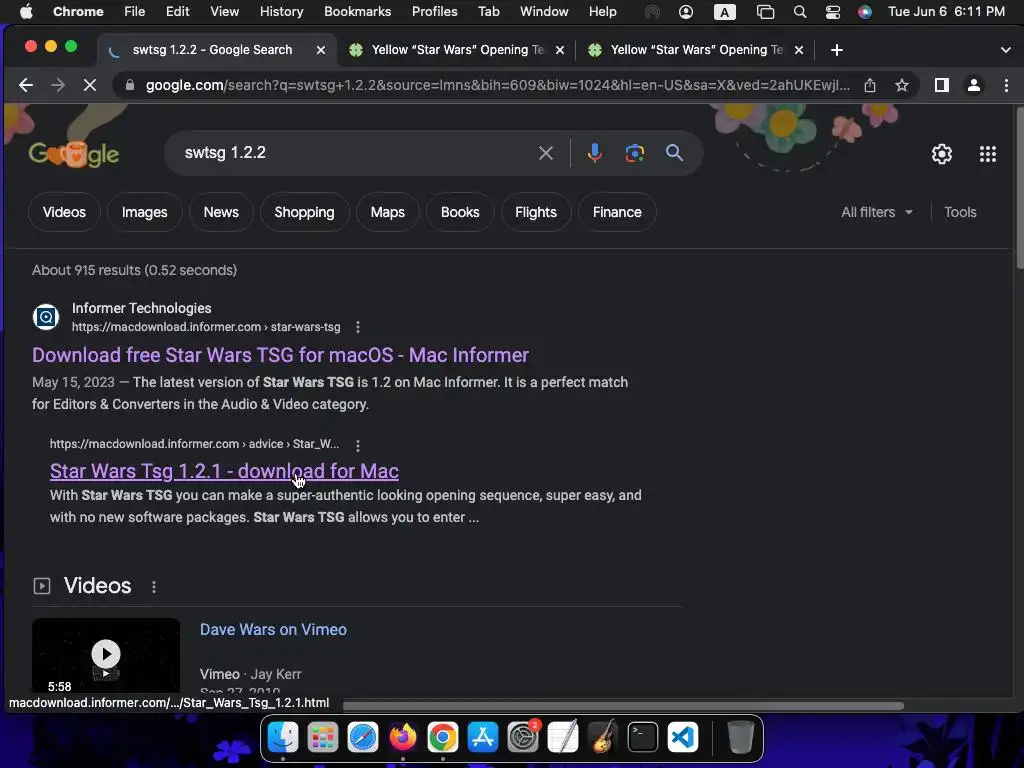The height and width of the screenshot is (768, 1024).
Task: Open Chrome side panel
Action: click(942, 85)
